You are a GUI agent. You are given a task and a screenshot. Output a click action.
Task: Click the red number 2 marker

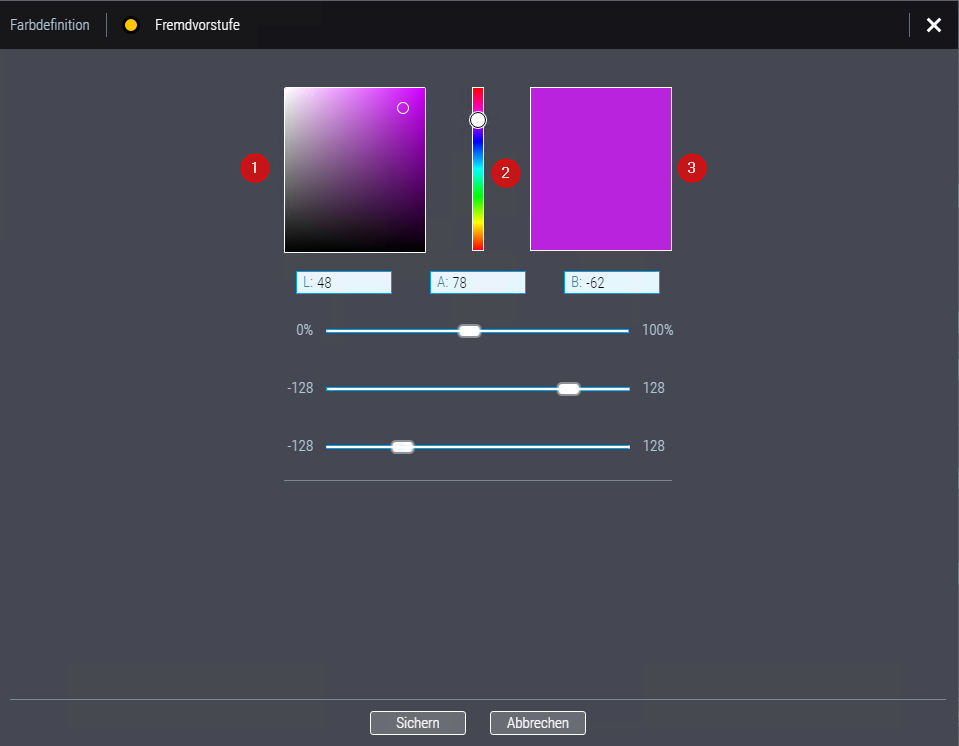505,173
